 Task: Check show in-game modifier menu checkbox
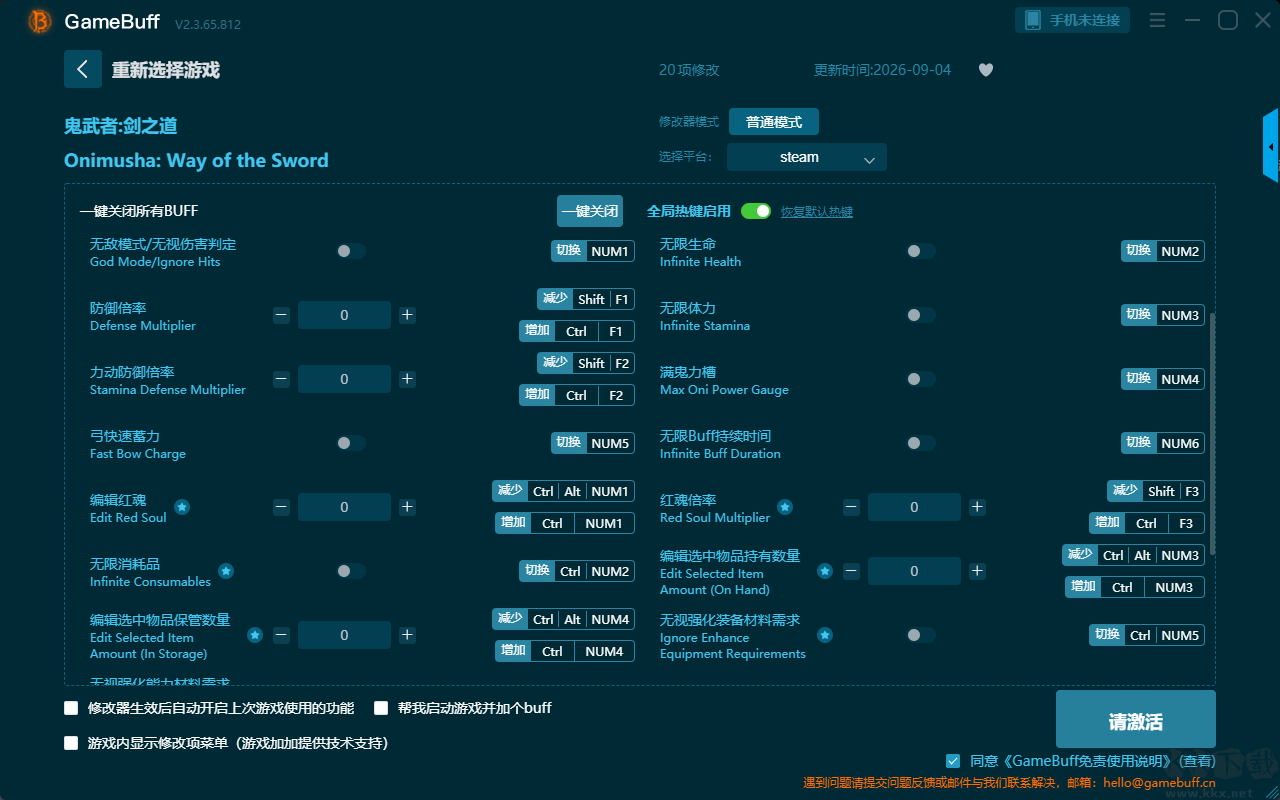(x=71, y=743)
